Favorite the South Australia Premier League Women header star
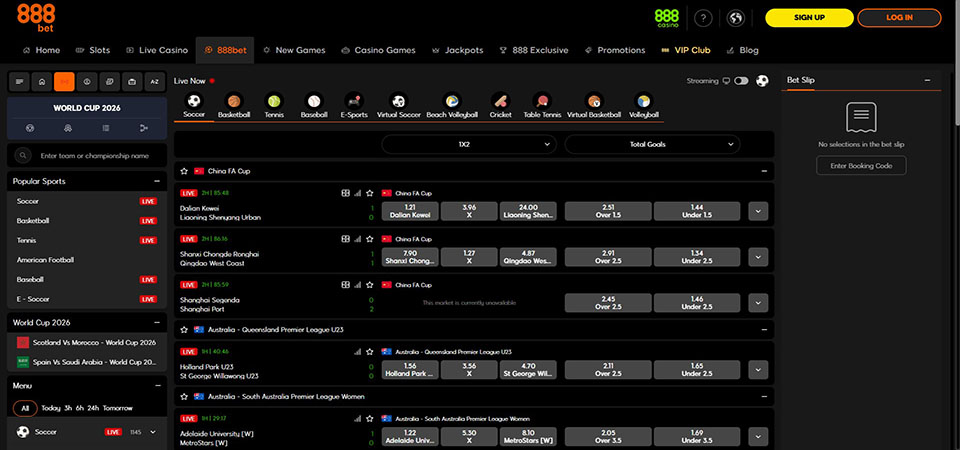960x450 pixels. (x=184, y=397)
